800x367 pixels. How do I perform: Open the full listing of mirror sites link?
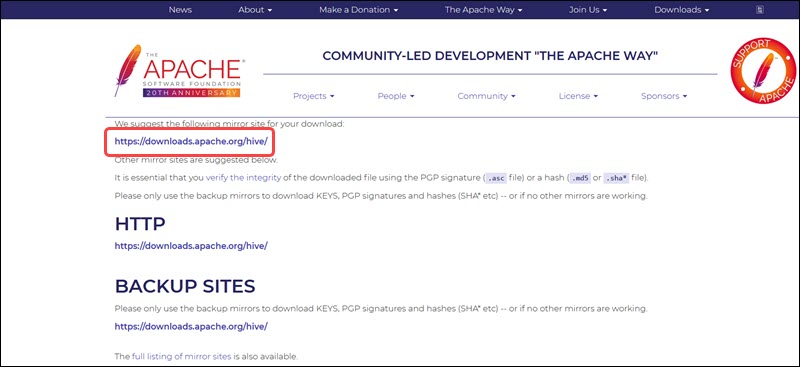point(182,356)
